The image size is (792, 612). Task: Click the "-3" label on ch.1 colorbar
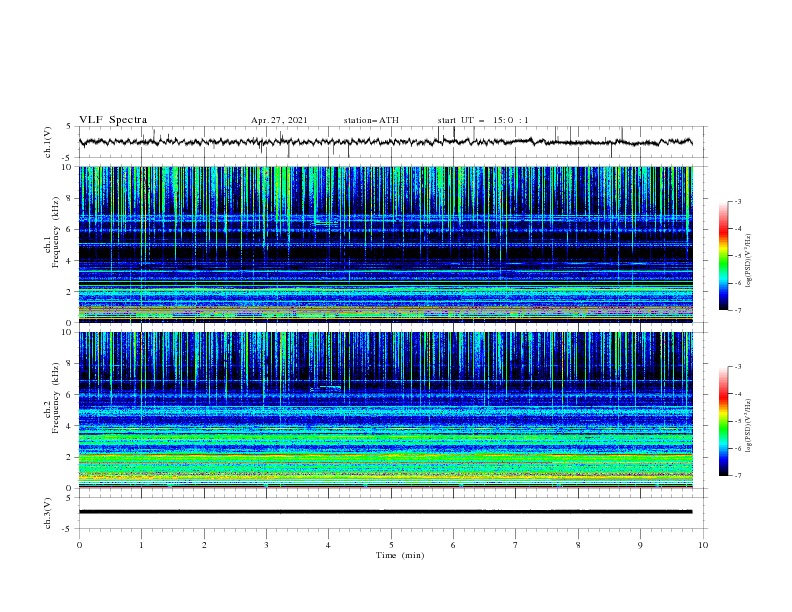(737, 202)
